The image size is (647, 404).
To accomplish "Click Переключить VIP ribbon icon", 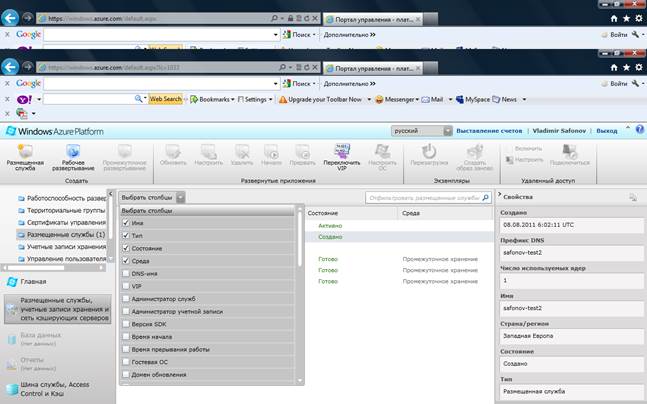I will [x=342, y=157].
